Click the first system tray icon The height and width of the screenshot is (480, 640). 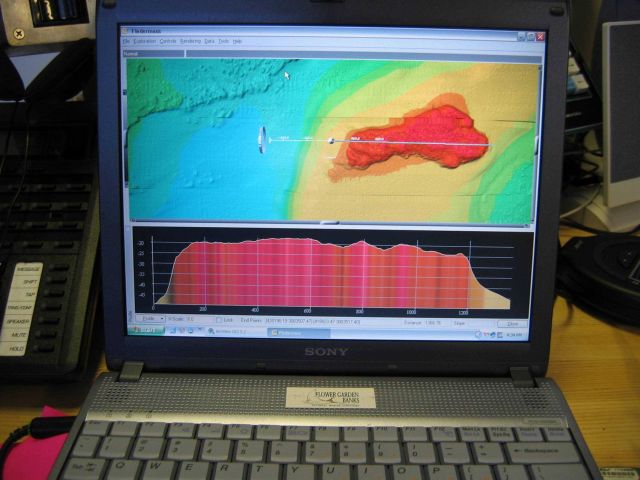[x=478, y=334]
